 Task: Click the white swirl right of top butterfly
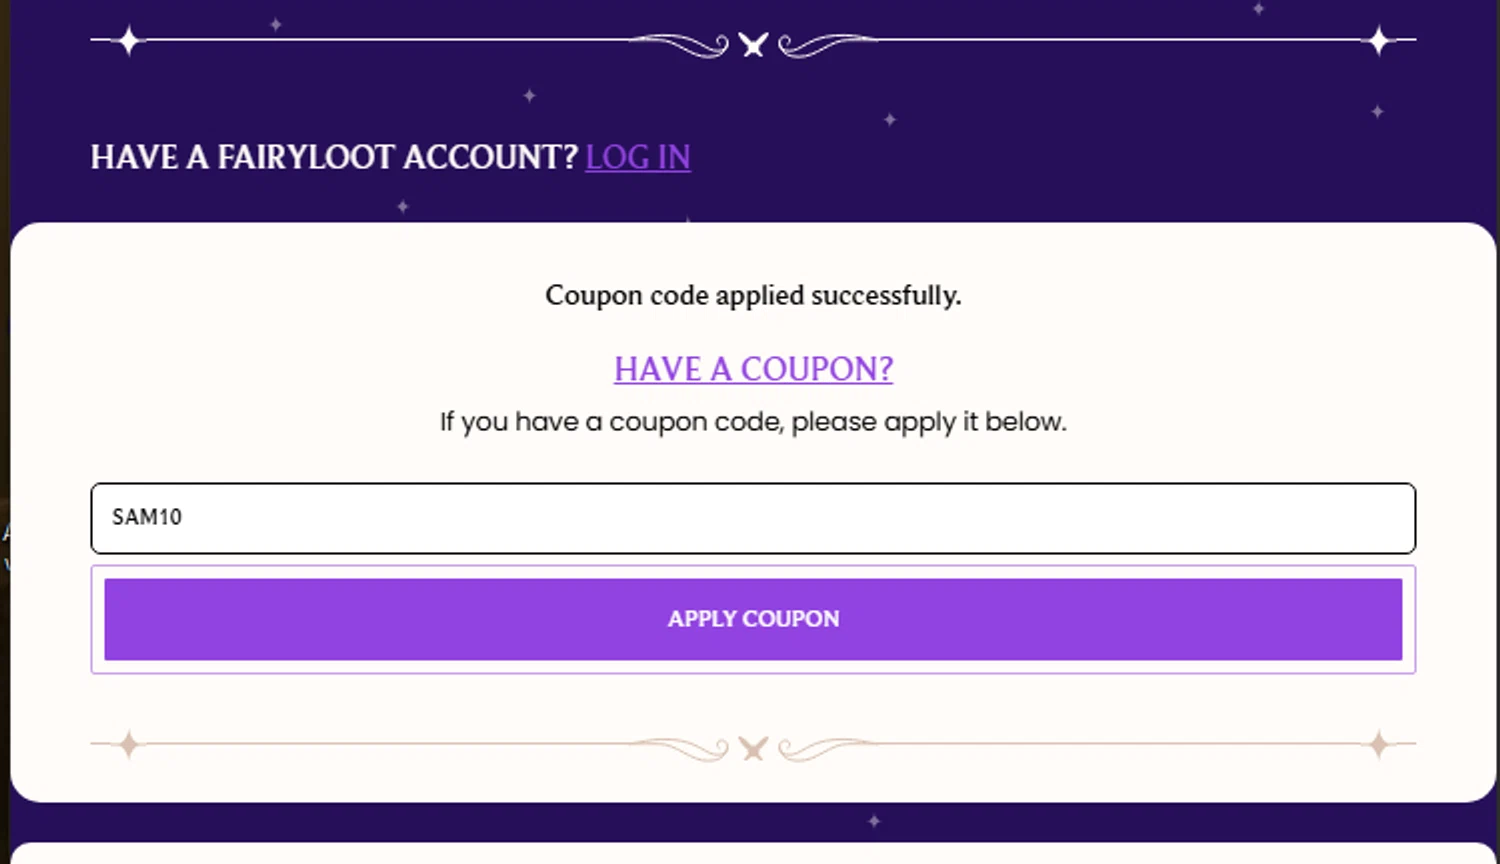(x=822, y=44)
